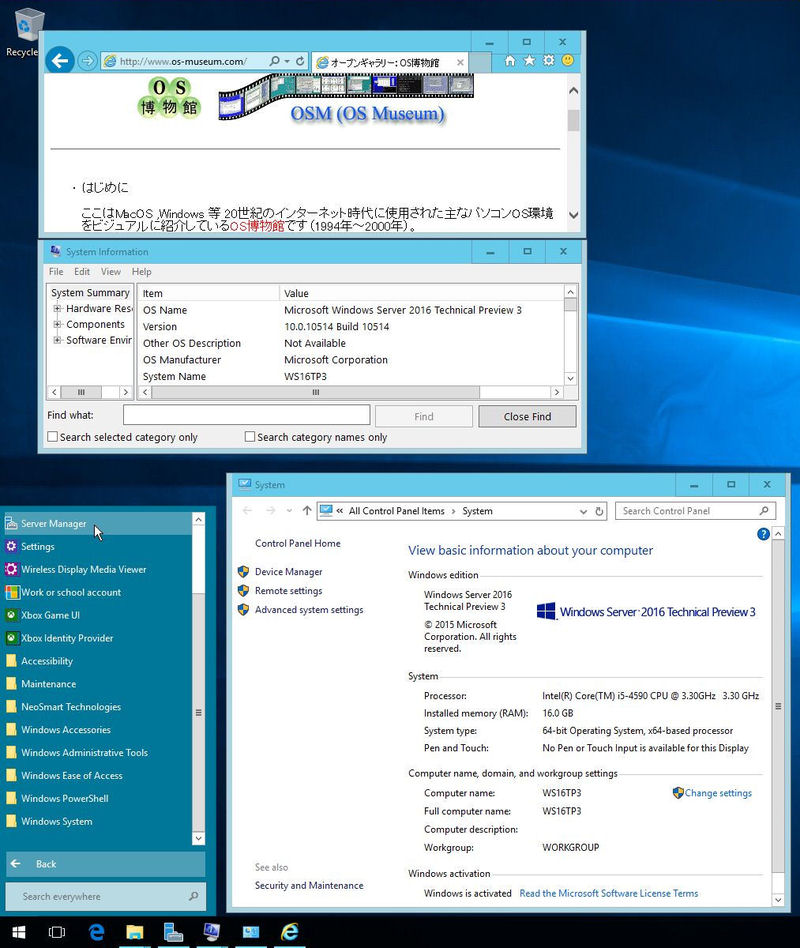Open IE Favorites star icon

point(529,60)
